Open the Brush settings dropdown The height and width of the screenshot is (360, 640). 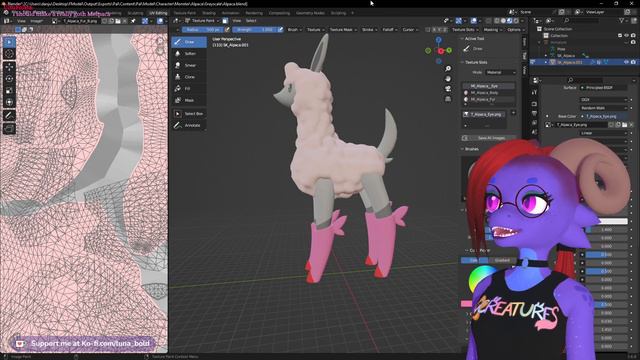click(x=294, y=30)
